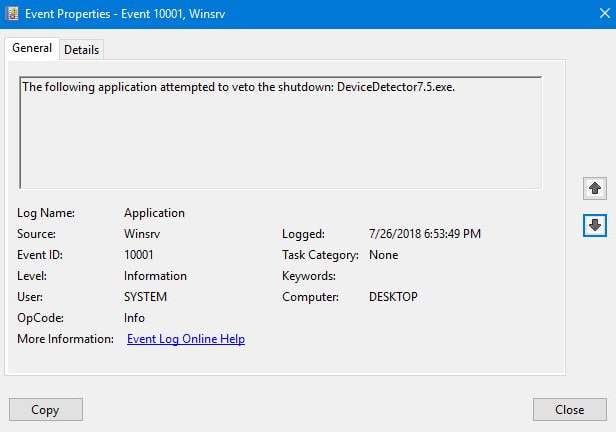Click the up arrow previous event button
Screen dimensions: 616x432
tap(595, 188)
